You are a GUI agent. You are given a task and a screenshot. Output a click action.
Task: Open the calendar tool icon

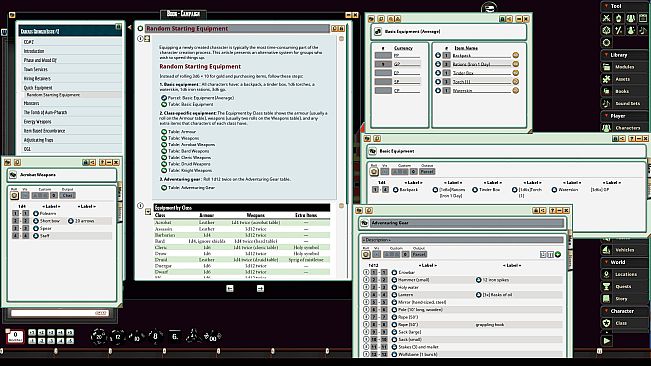(x=643, y=18)
